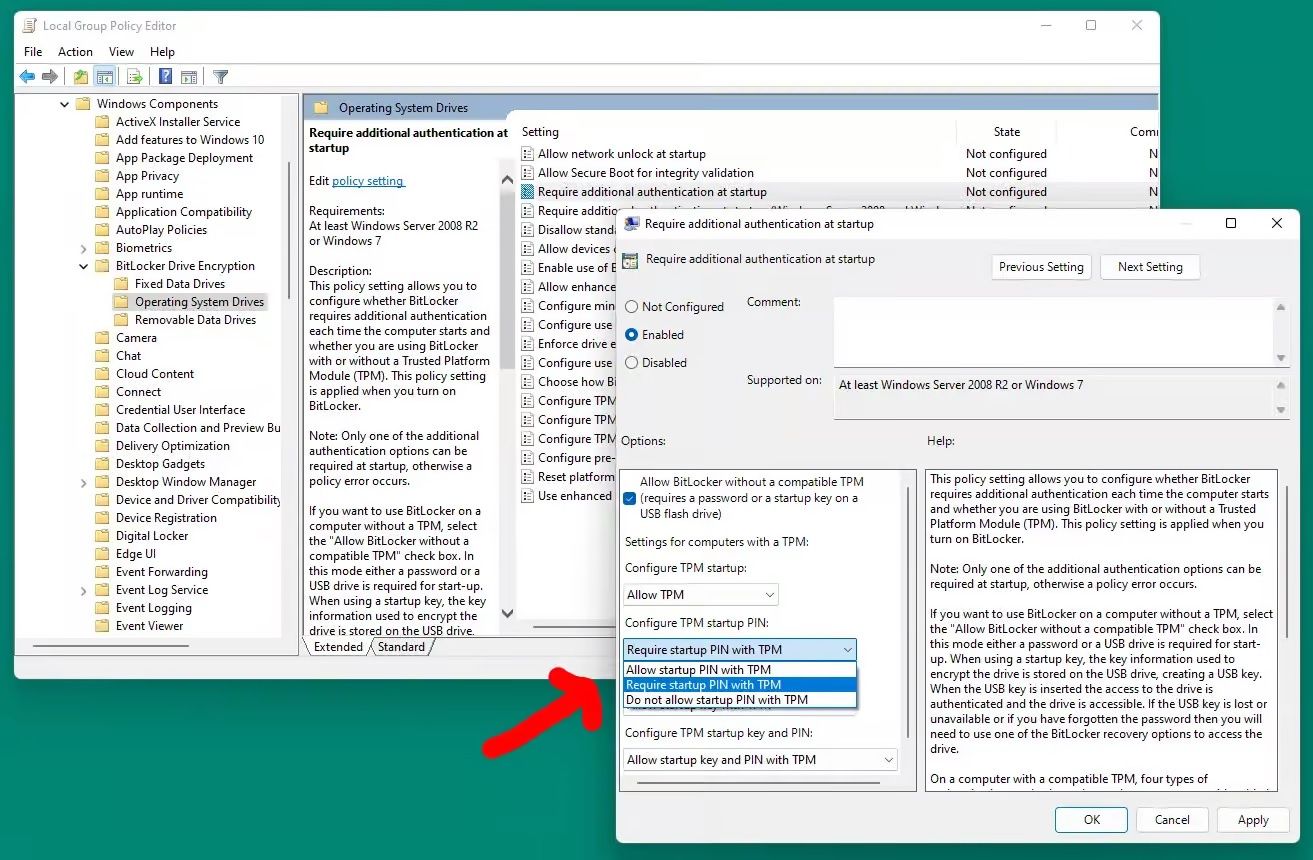Open the View menu
The height and width of the screenshot is (860, 1313).
coord(121,52)
